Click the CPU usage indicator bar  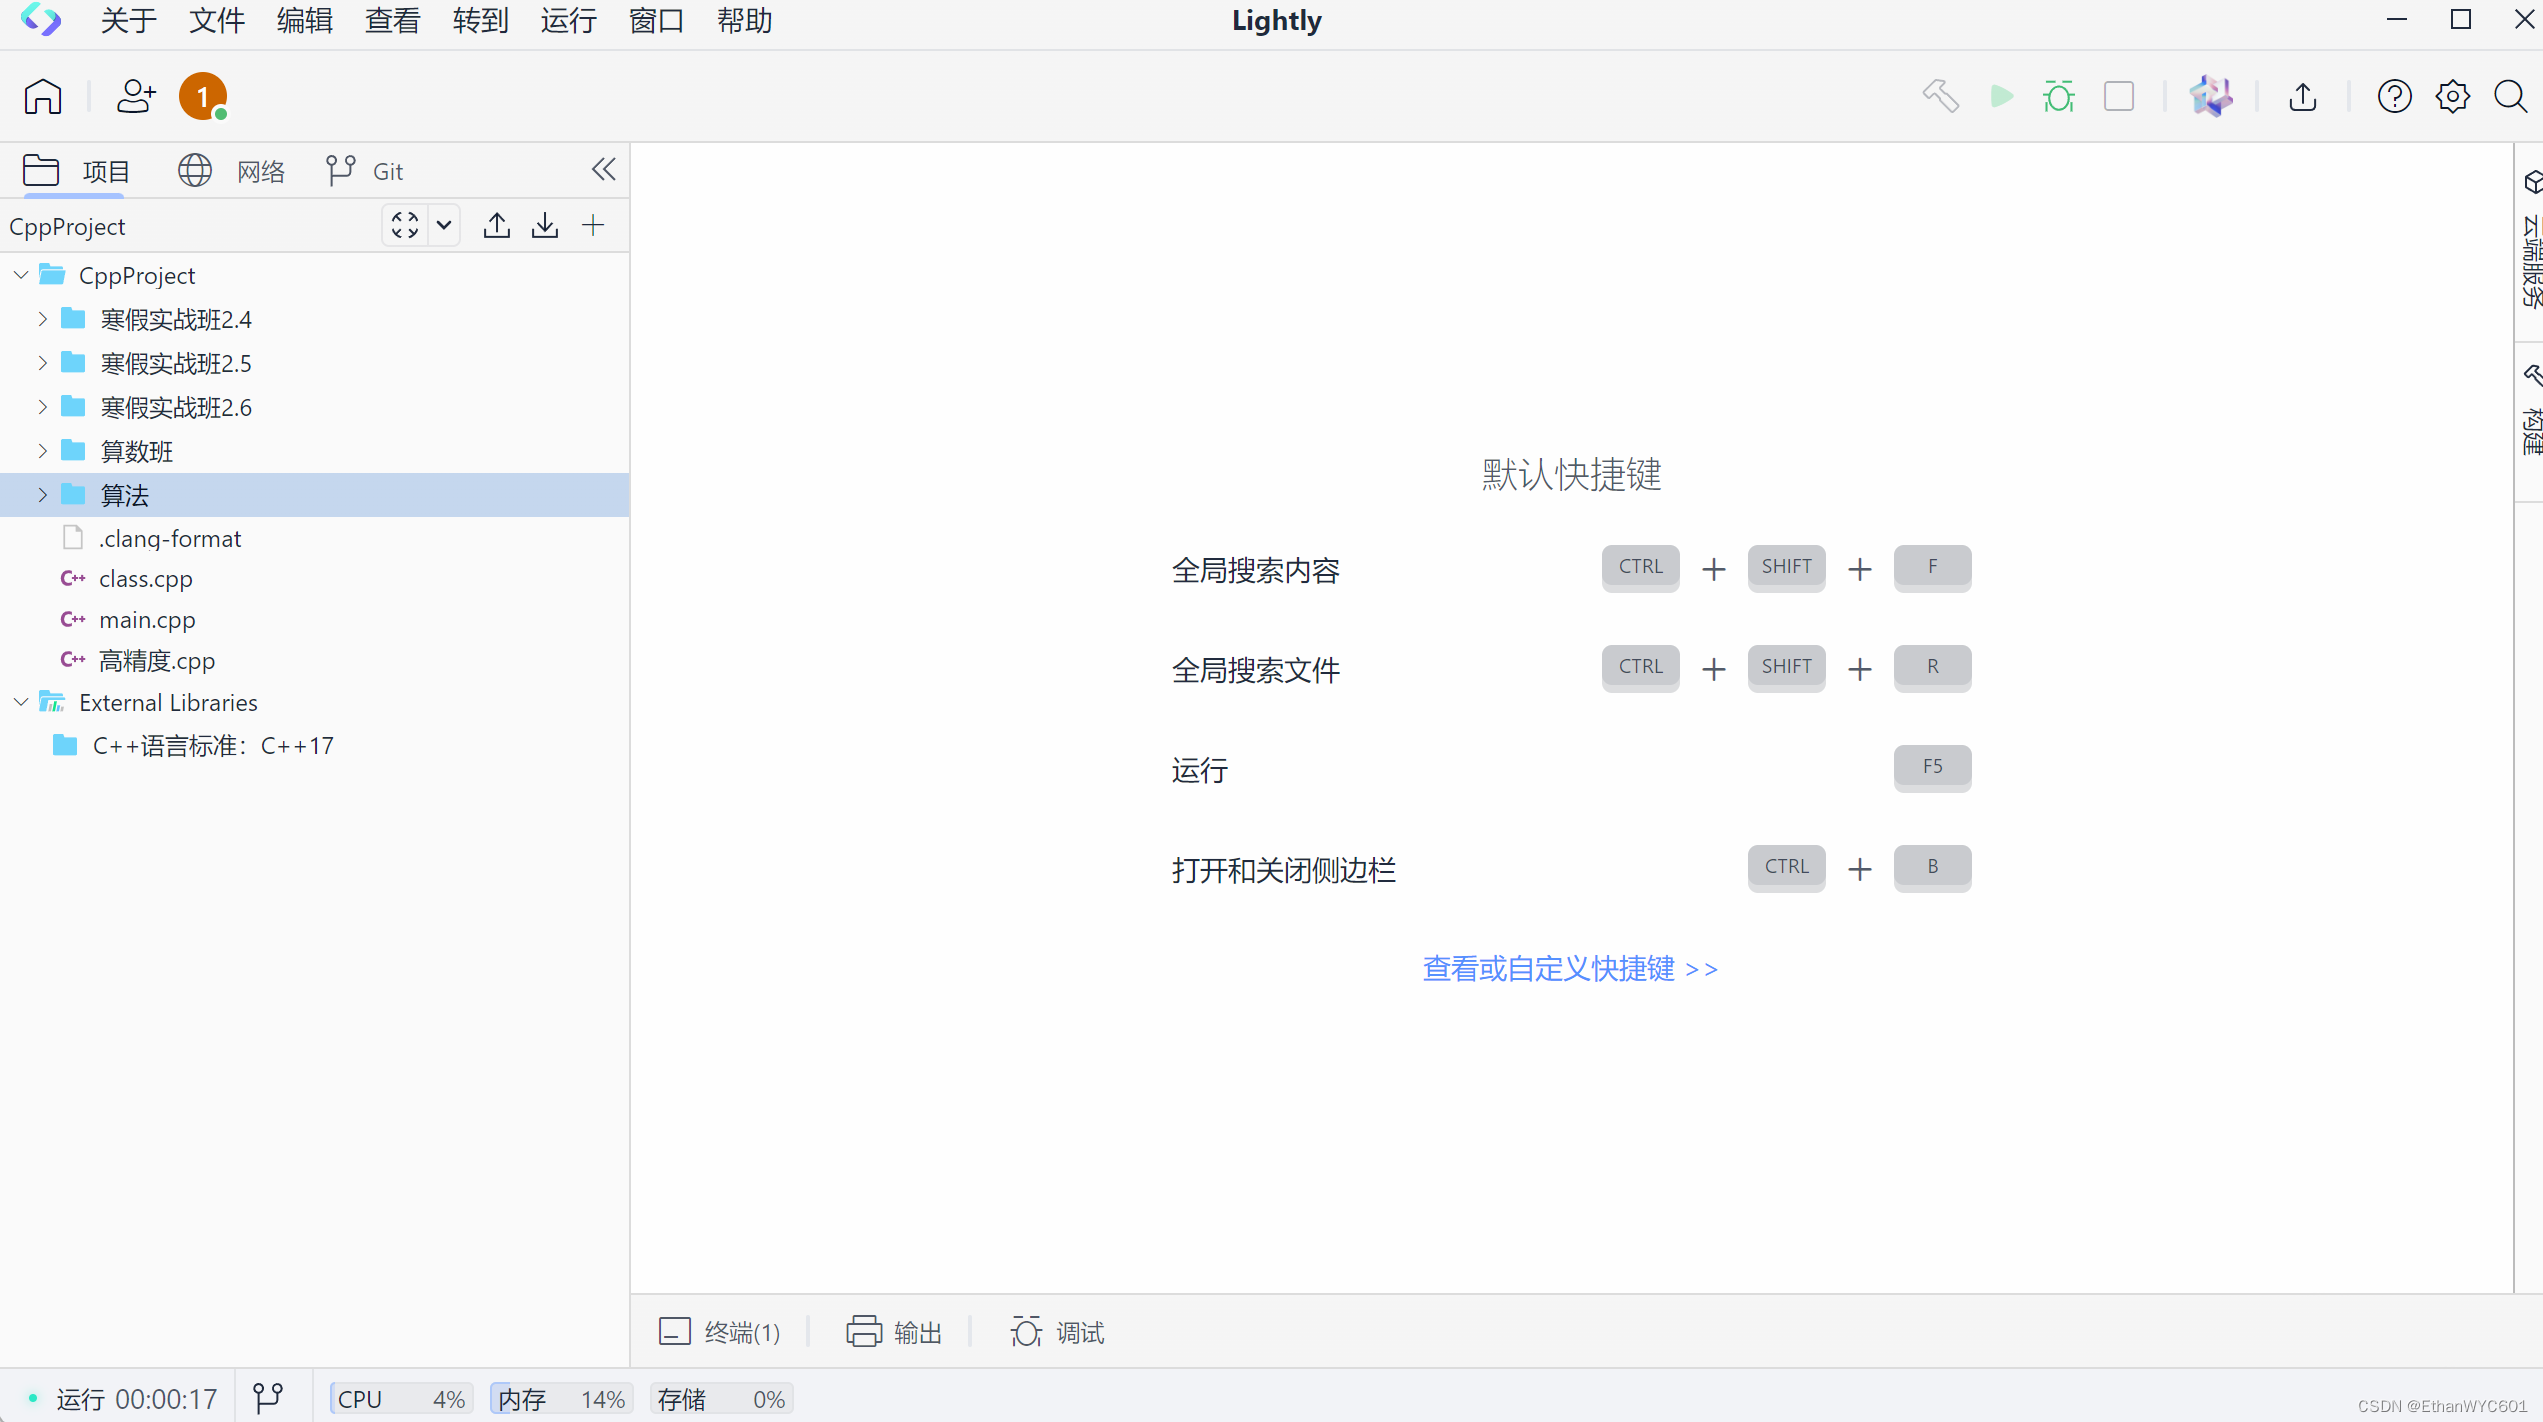pyautogui.click(x=400, y=1398)
